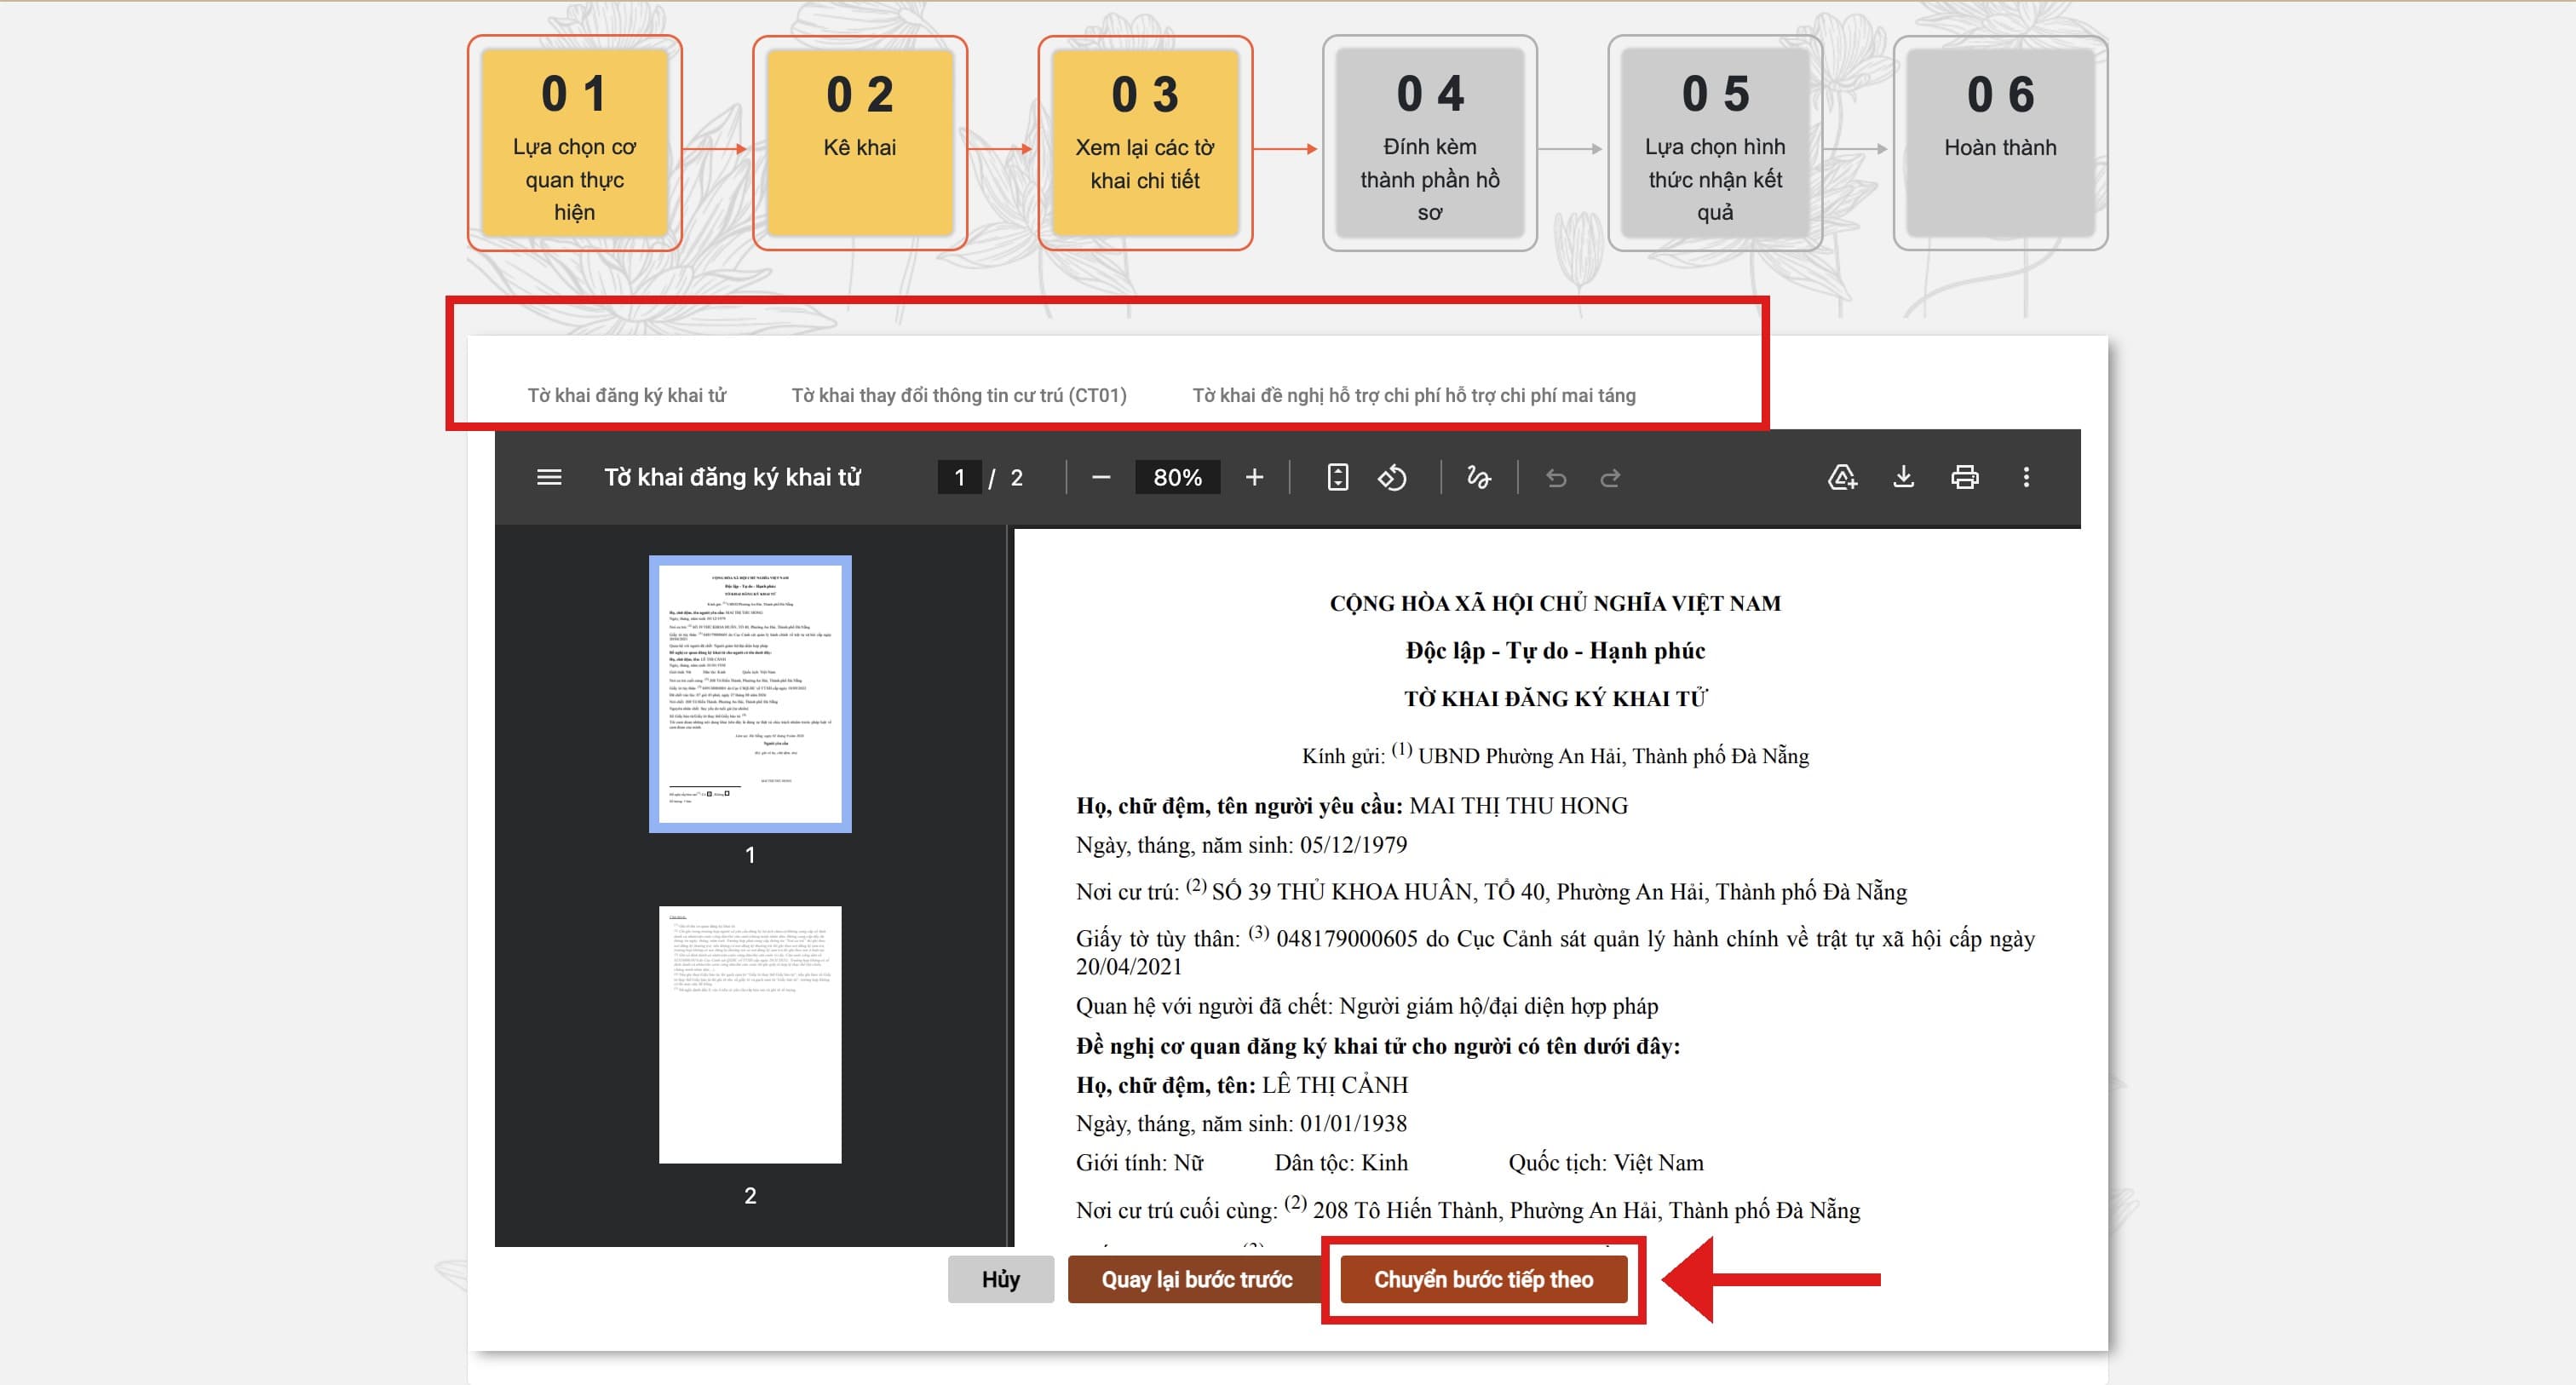Print the PDF document

click(x=1964, y=478)
